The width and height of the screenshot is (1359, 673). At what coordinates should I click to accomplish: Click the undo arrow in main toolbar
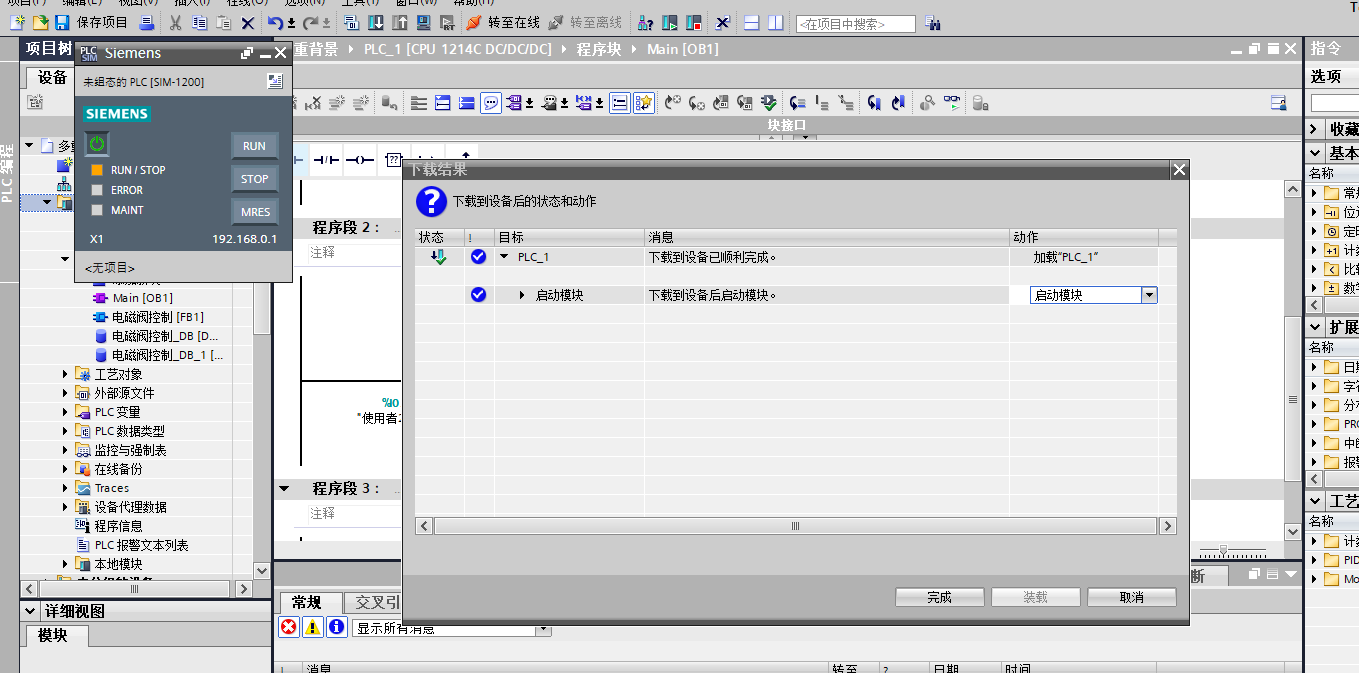pos(274,22)
